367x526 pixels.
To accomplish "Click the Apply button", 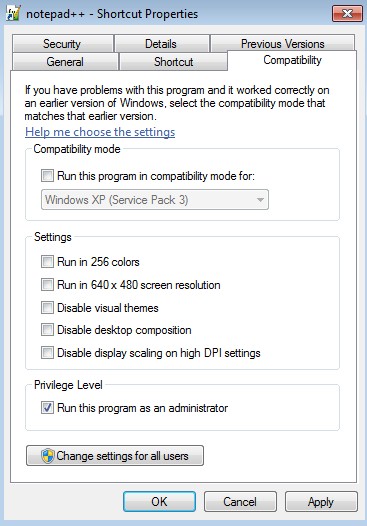I will pos(321,502).
